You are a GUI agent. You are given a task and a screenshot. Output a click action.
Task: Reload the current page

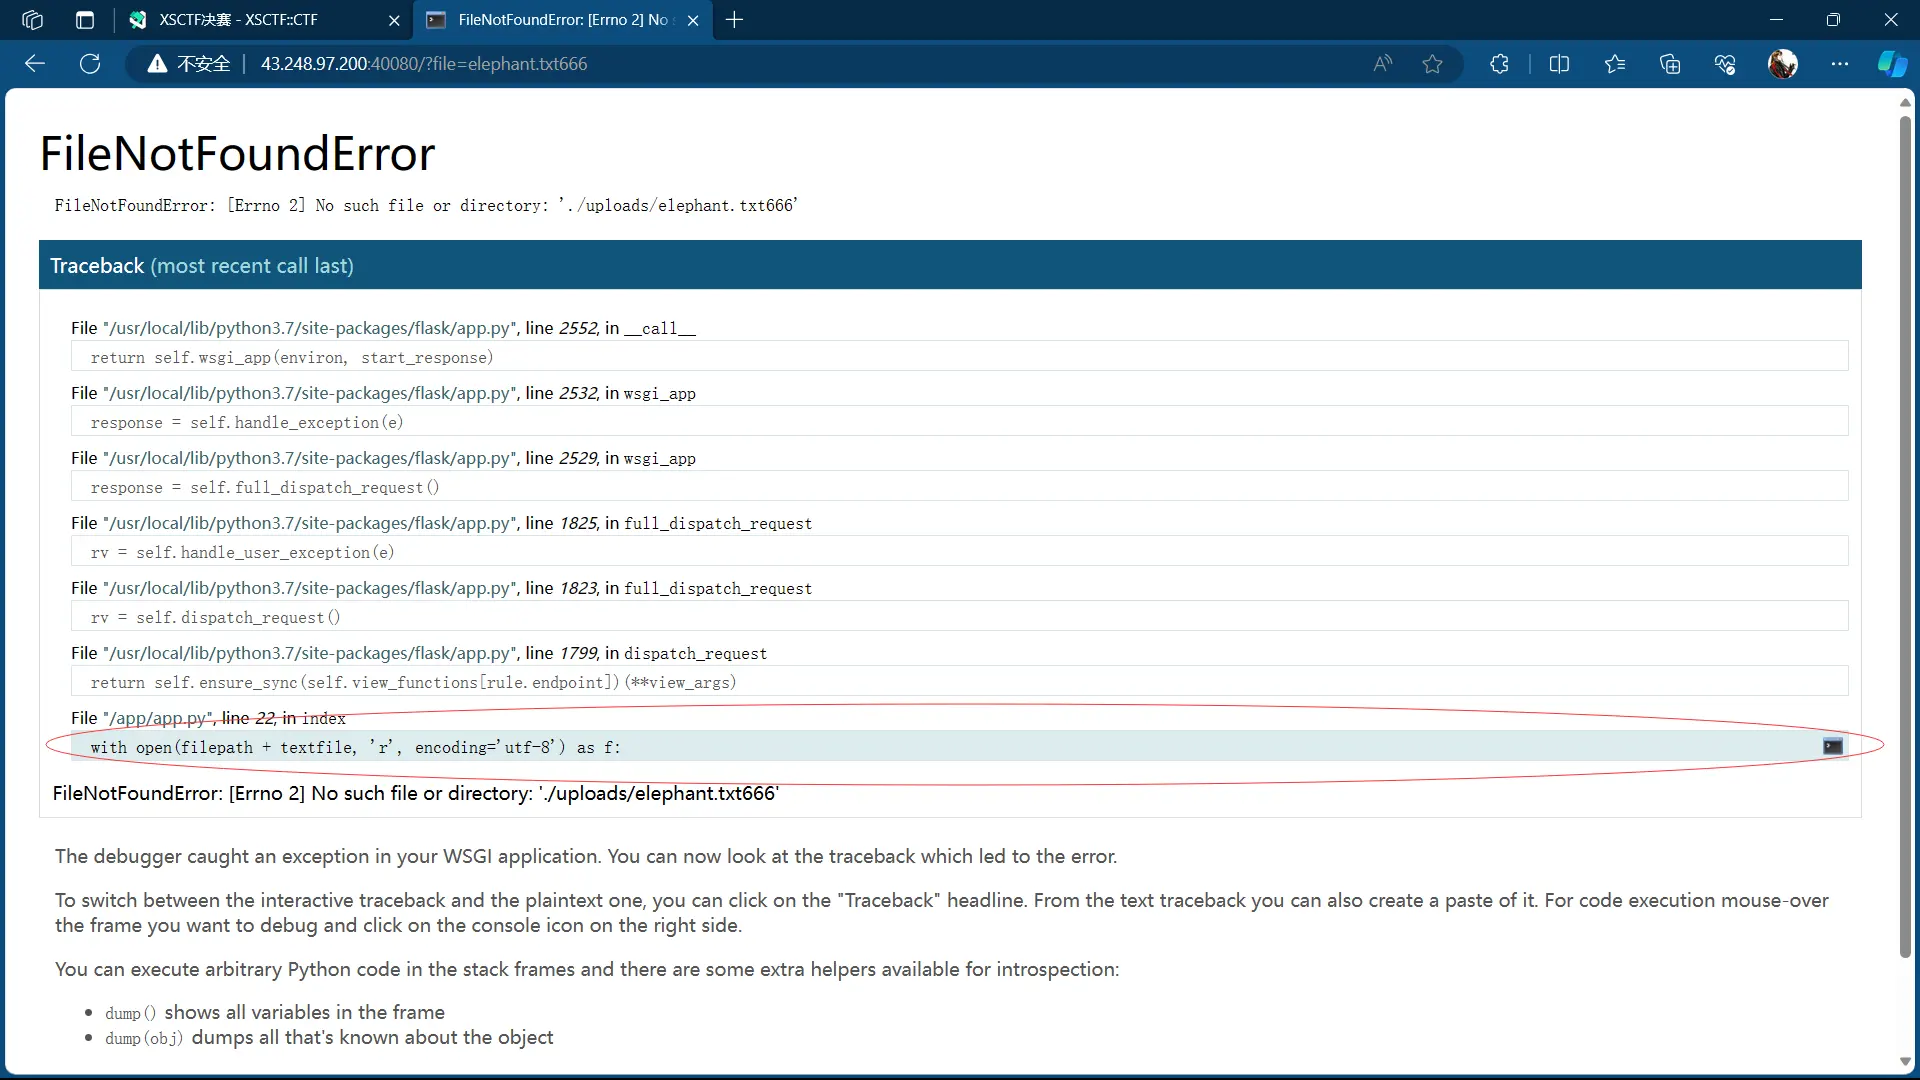[90, 64]
